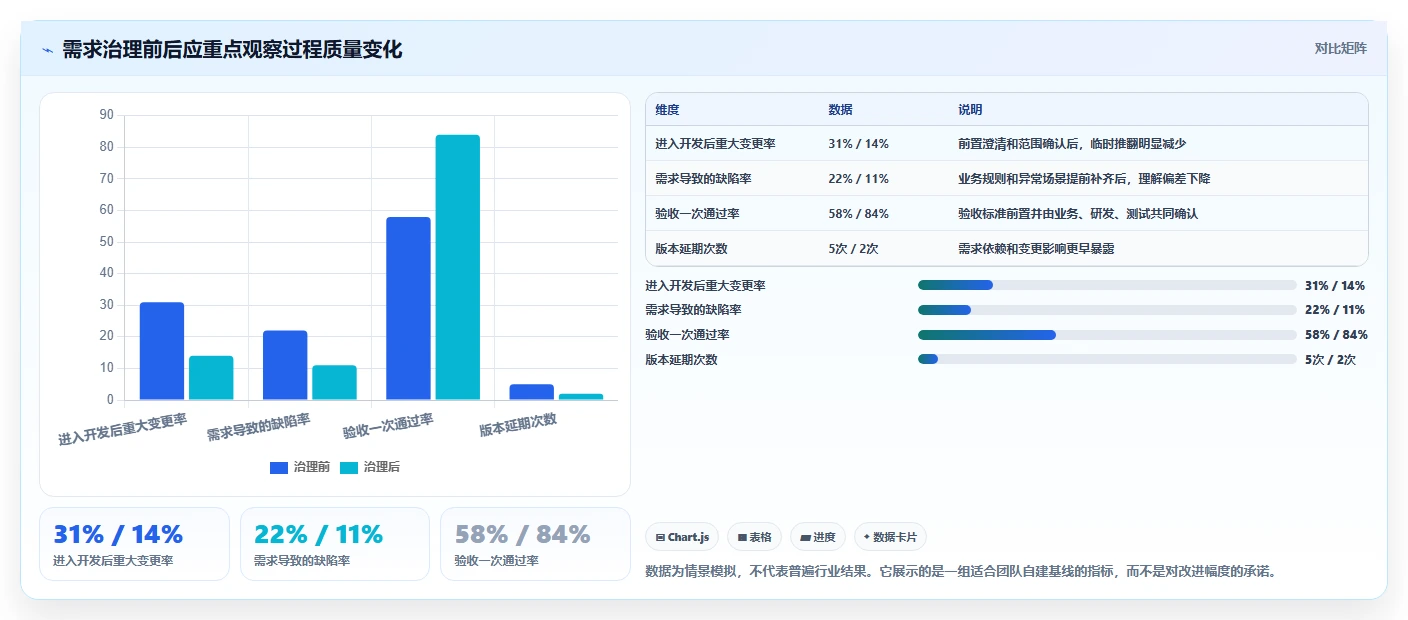The width and height of the screenshot is (1408, 620).
Task: Click description 前置澄清和范围确认后，临时推翻明显减少
Action: [1072, 144]
